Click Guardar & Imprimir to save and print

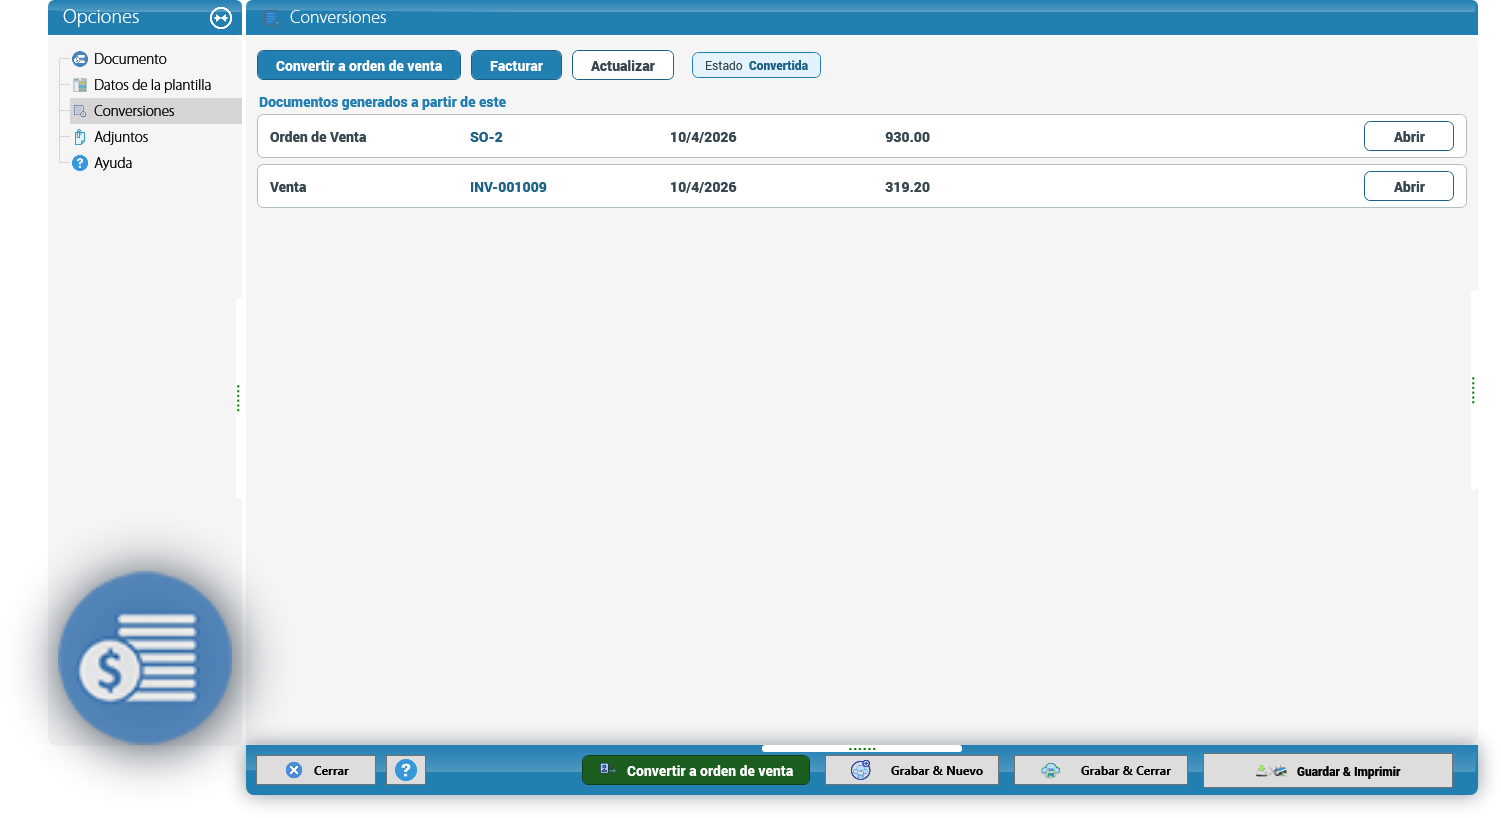[1328, 770]
